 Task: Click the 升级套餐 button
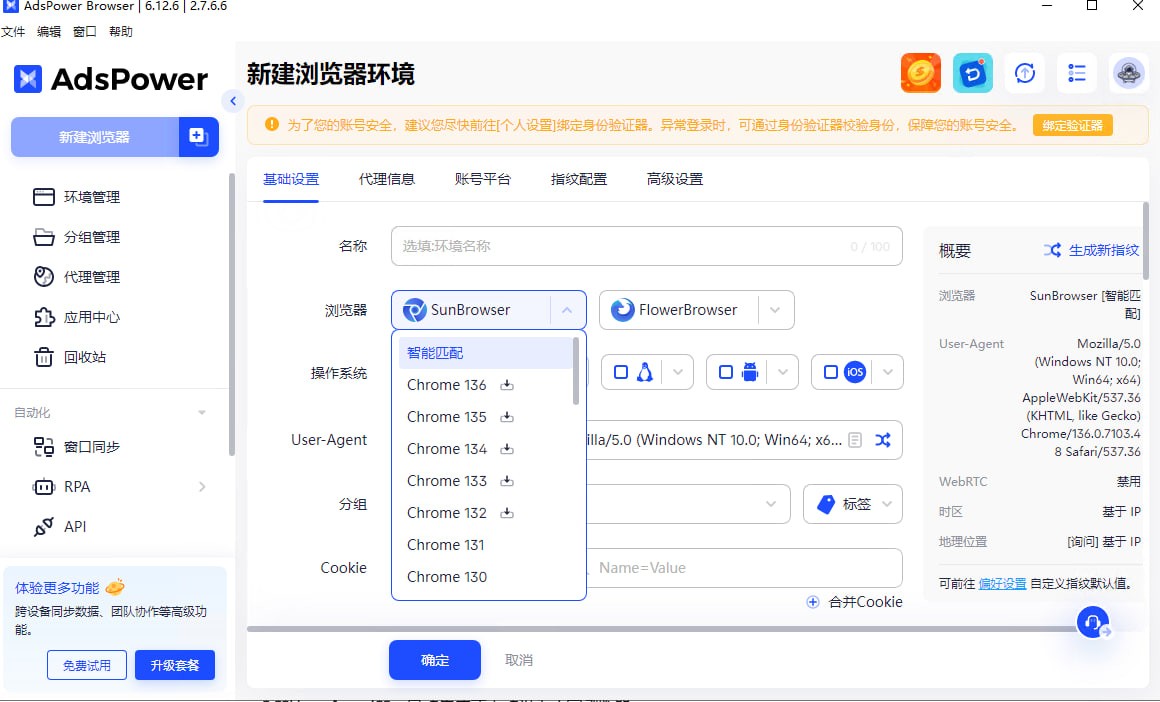point(175,665)
